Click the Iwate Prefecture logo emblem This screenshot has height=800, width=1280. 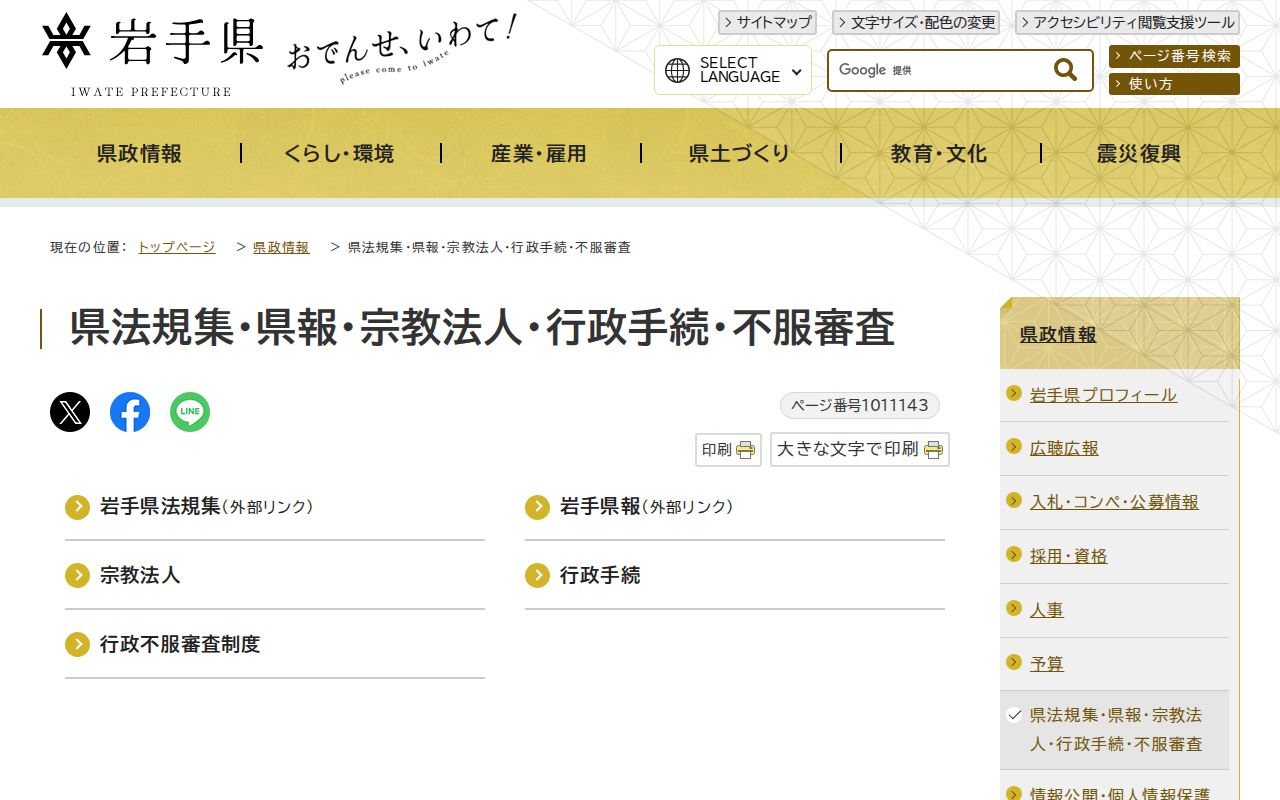pos(67,41)
